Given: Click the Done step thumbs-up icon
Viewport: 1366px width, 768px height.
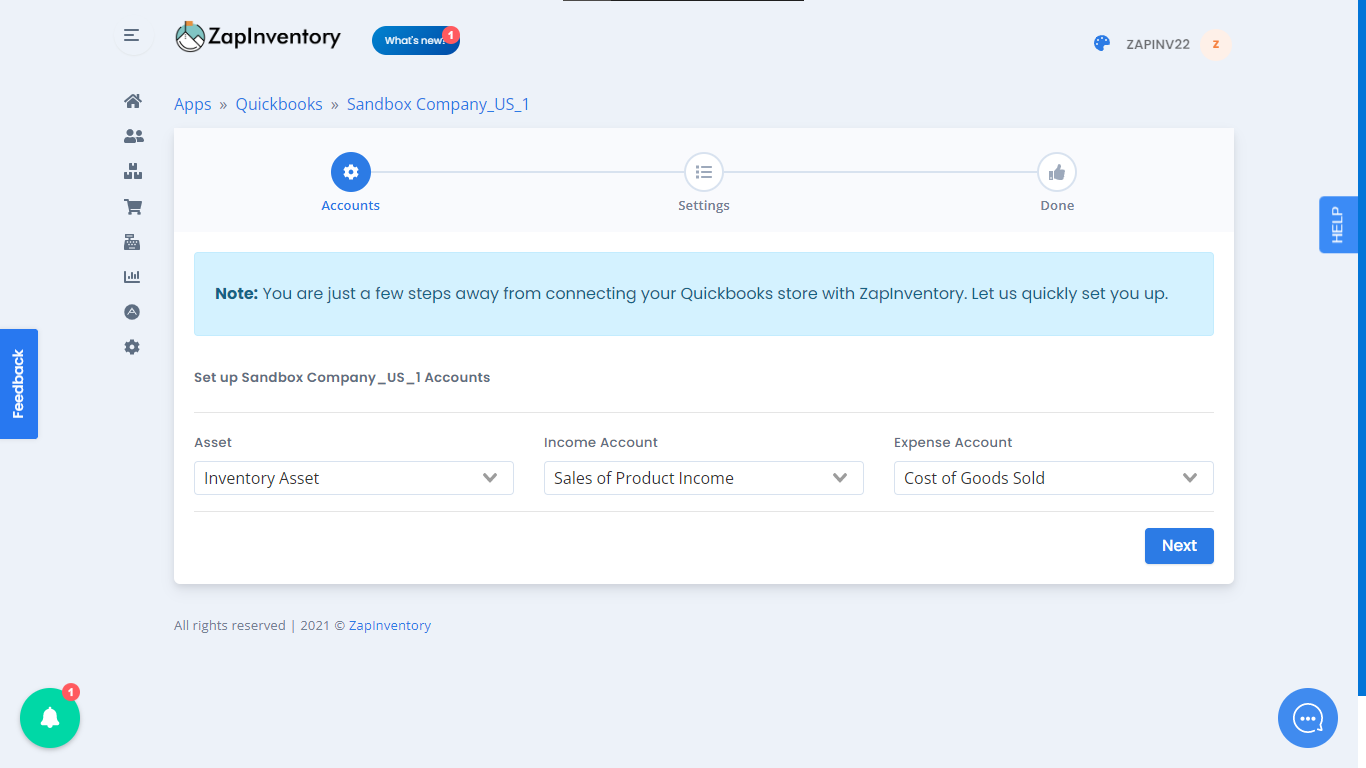Looking at the screenshot, I should [x=1057, y=172].
